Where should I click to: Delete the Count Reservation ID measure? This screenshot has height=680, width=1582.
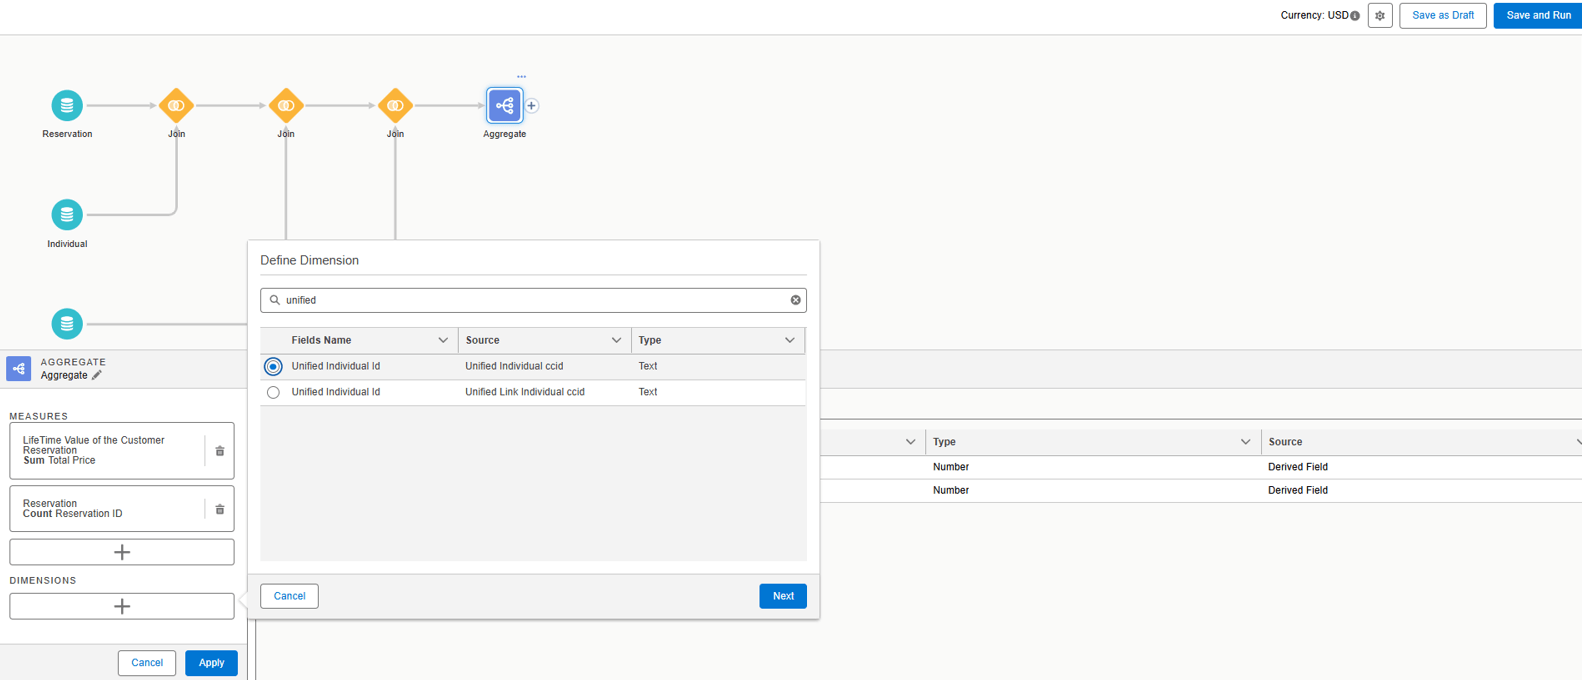coord(220,509)
